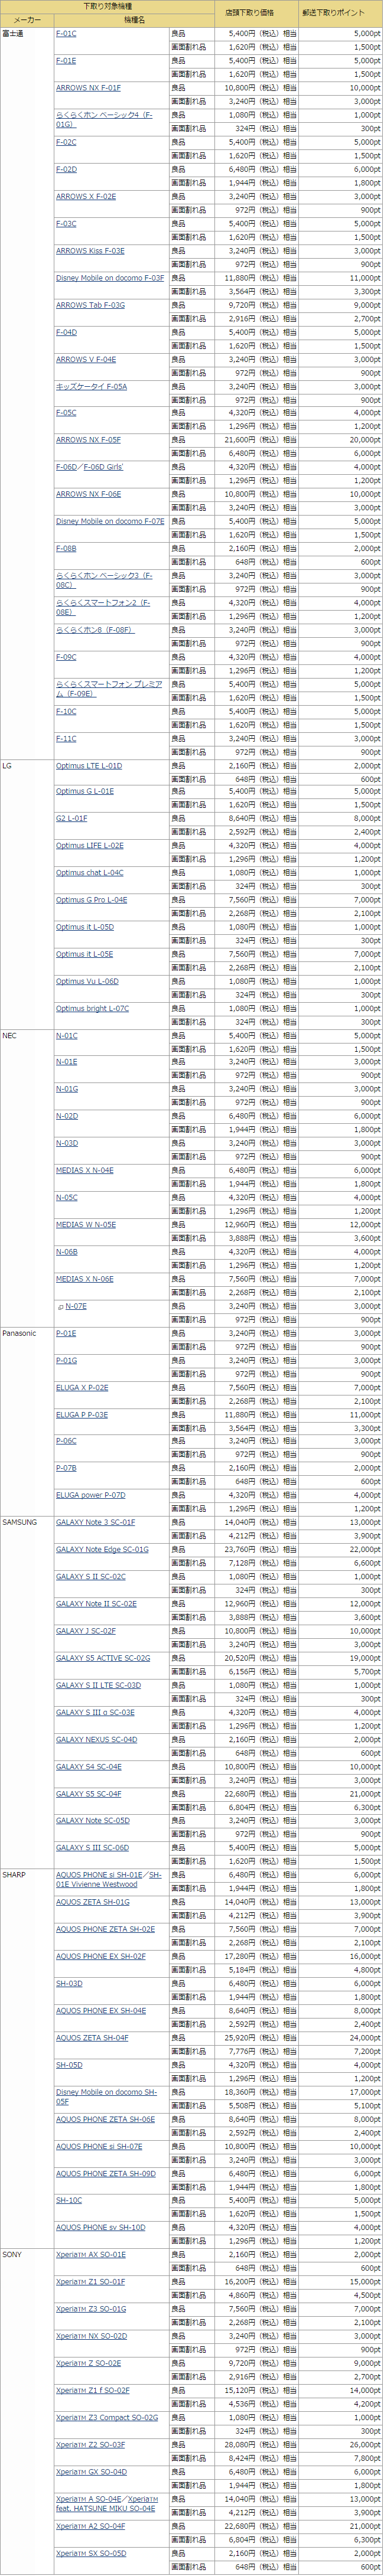384x2576 pixels.
Task: Open the N-01G model link
Action: (67, 1090)
